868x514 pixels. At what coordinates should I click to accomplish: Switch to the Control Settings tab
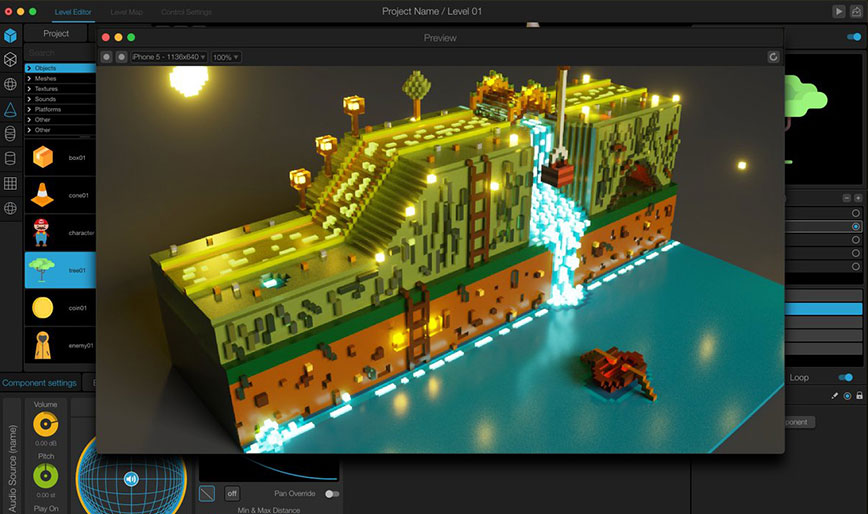click(186, 12)
